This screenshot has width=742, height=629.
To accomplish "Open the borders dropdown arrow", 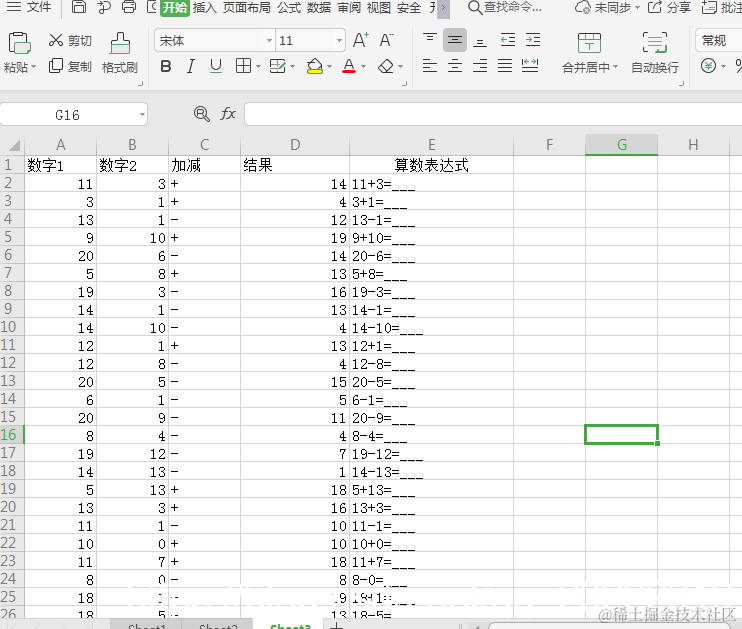I will 258,67.
